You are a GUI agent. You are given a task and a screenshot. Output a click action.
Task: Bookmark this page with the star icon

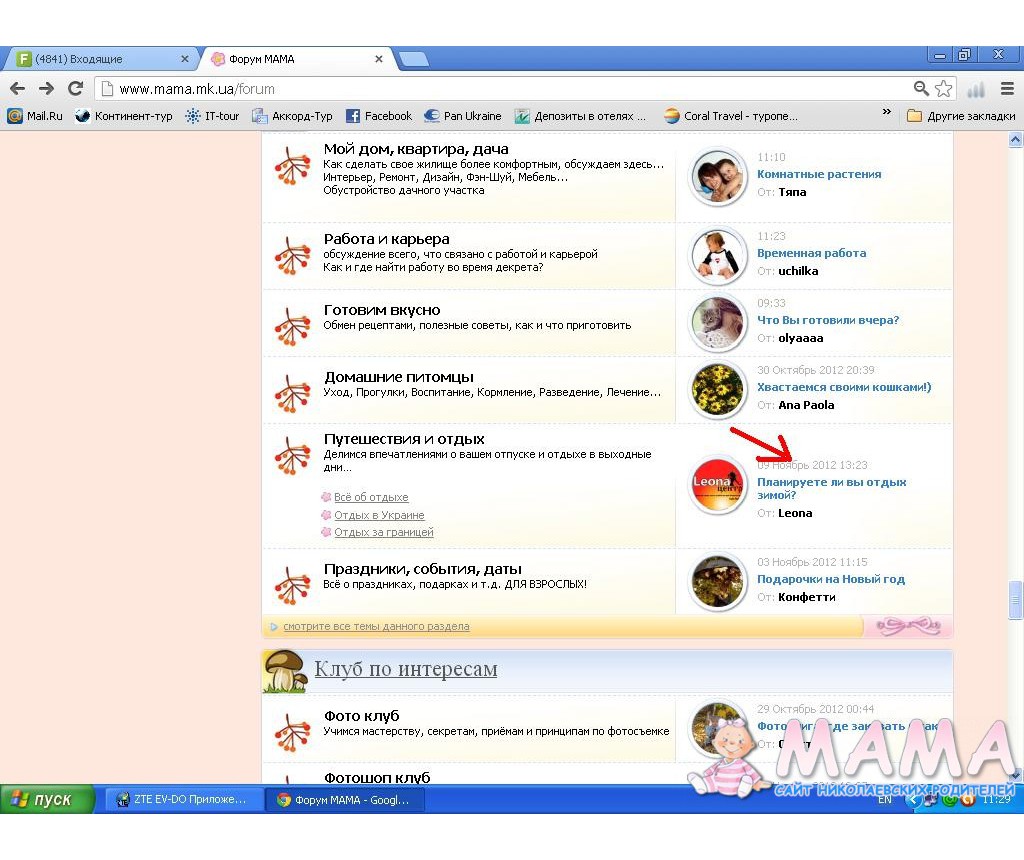943,89
